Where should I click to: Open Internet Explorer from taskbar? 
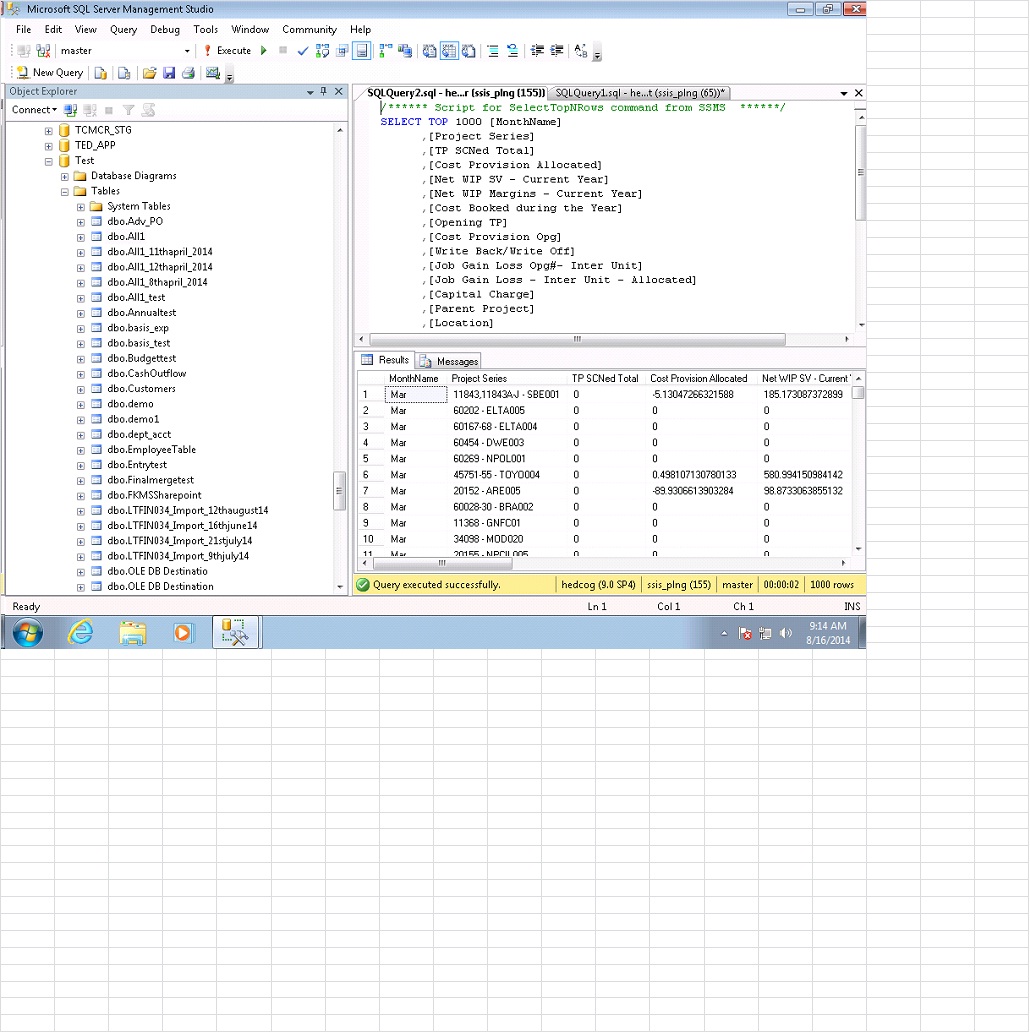pyautogui.click(x=80, y=632)
